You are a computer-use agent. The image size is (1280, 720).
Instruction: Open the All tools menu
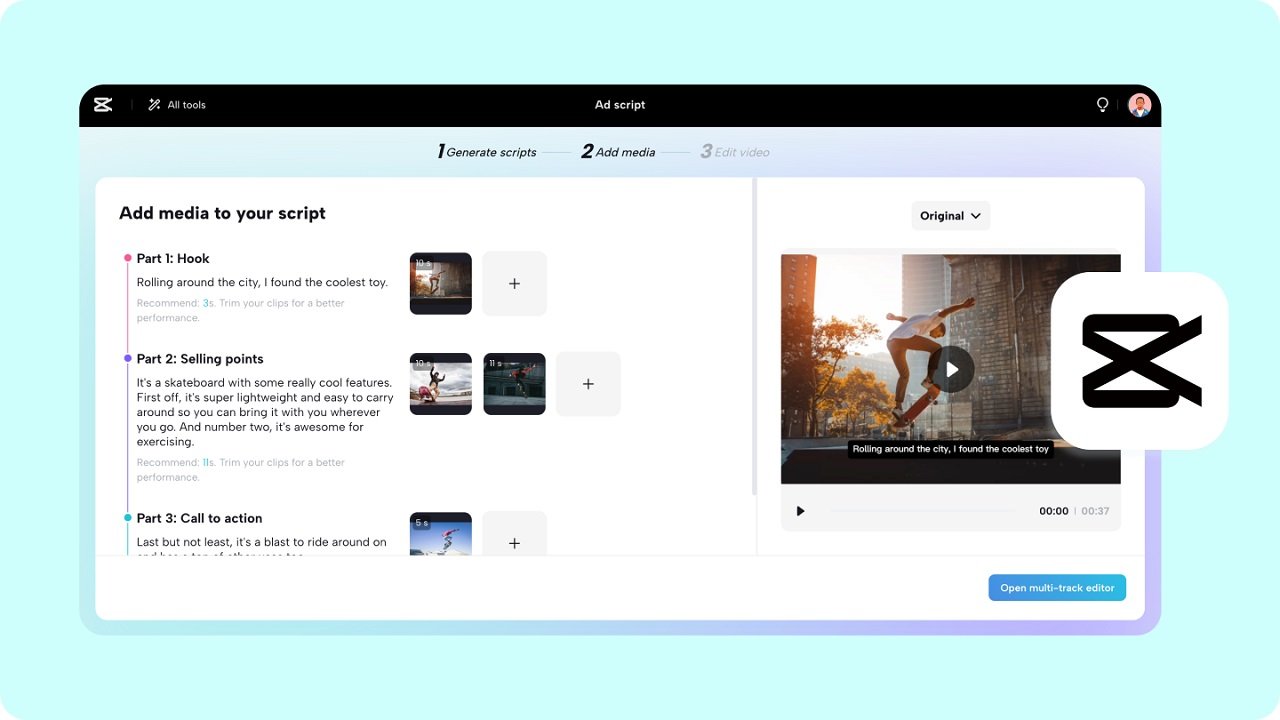[176, 104]
